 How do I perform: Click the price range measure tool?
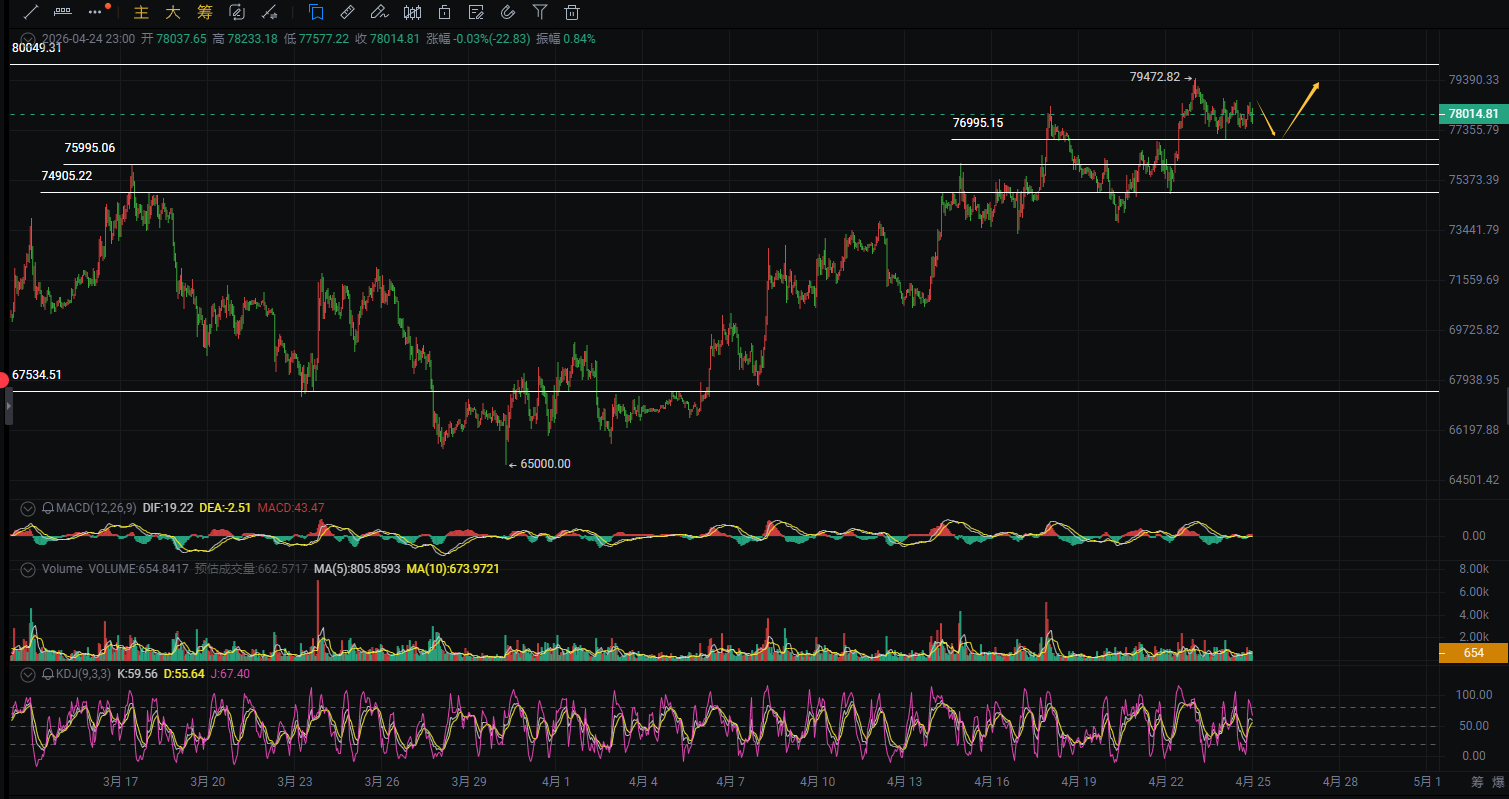tap(62, 13)
